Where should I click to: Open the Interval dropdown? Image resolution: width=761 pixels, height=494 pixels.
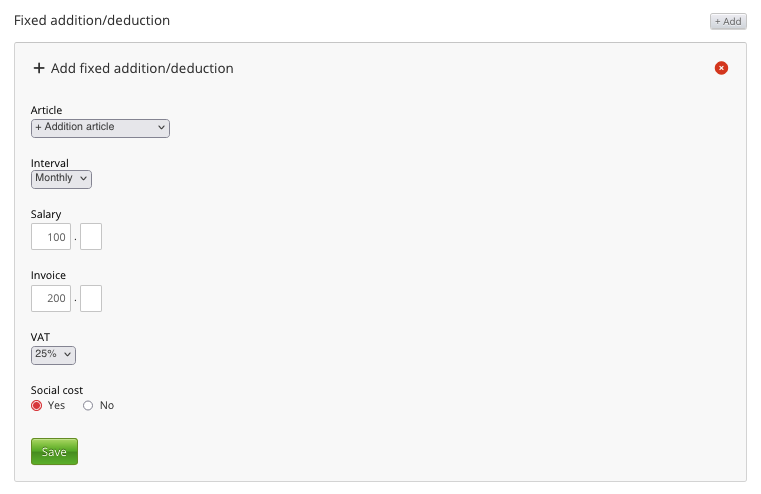pos(61,179)
